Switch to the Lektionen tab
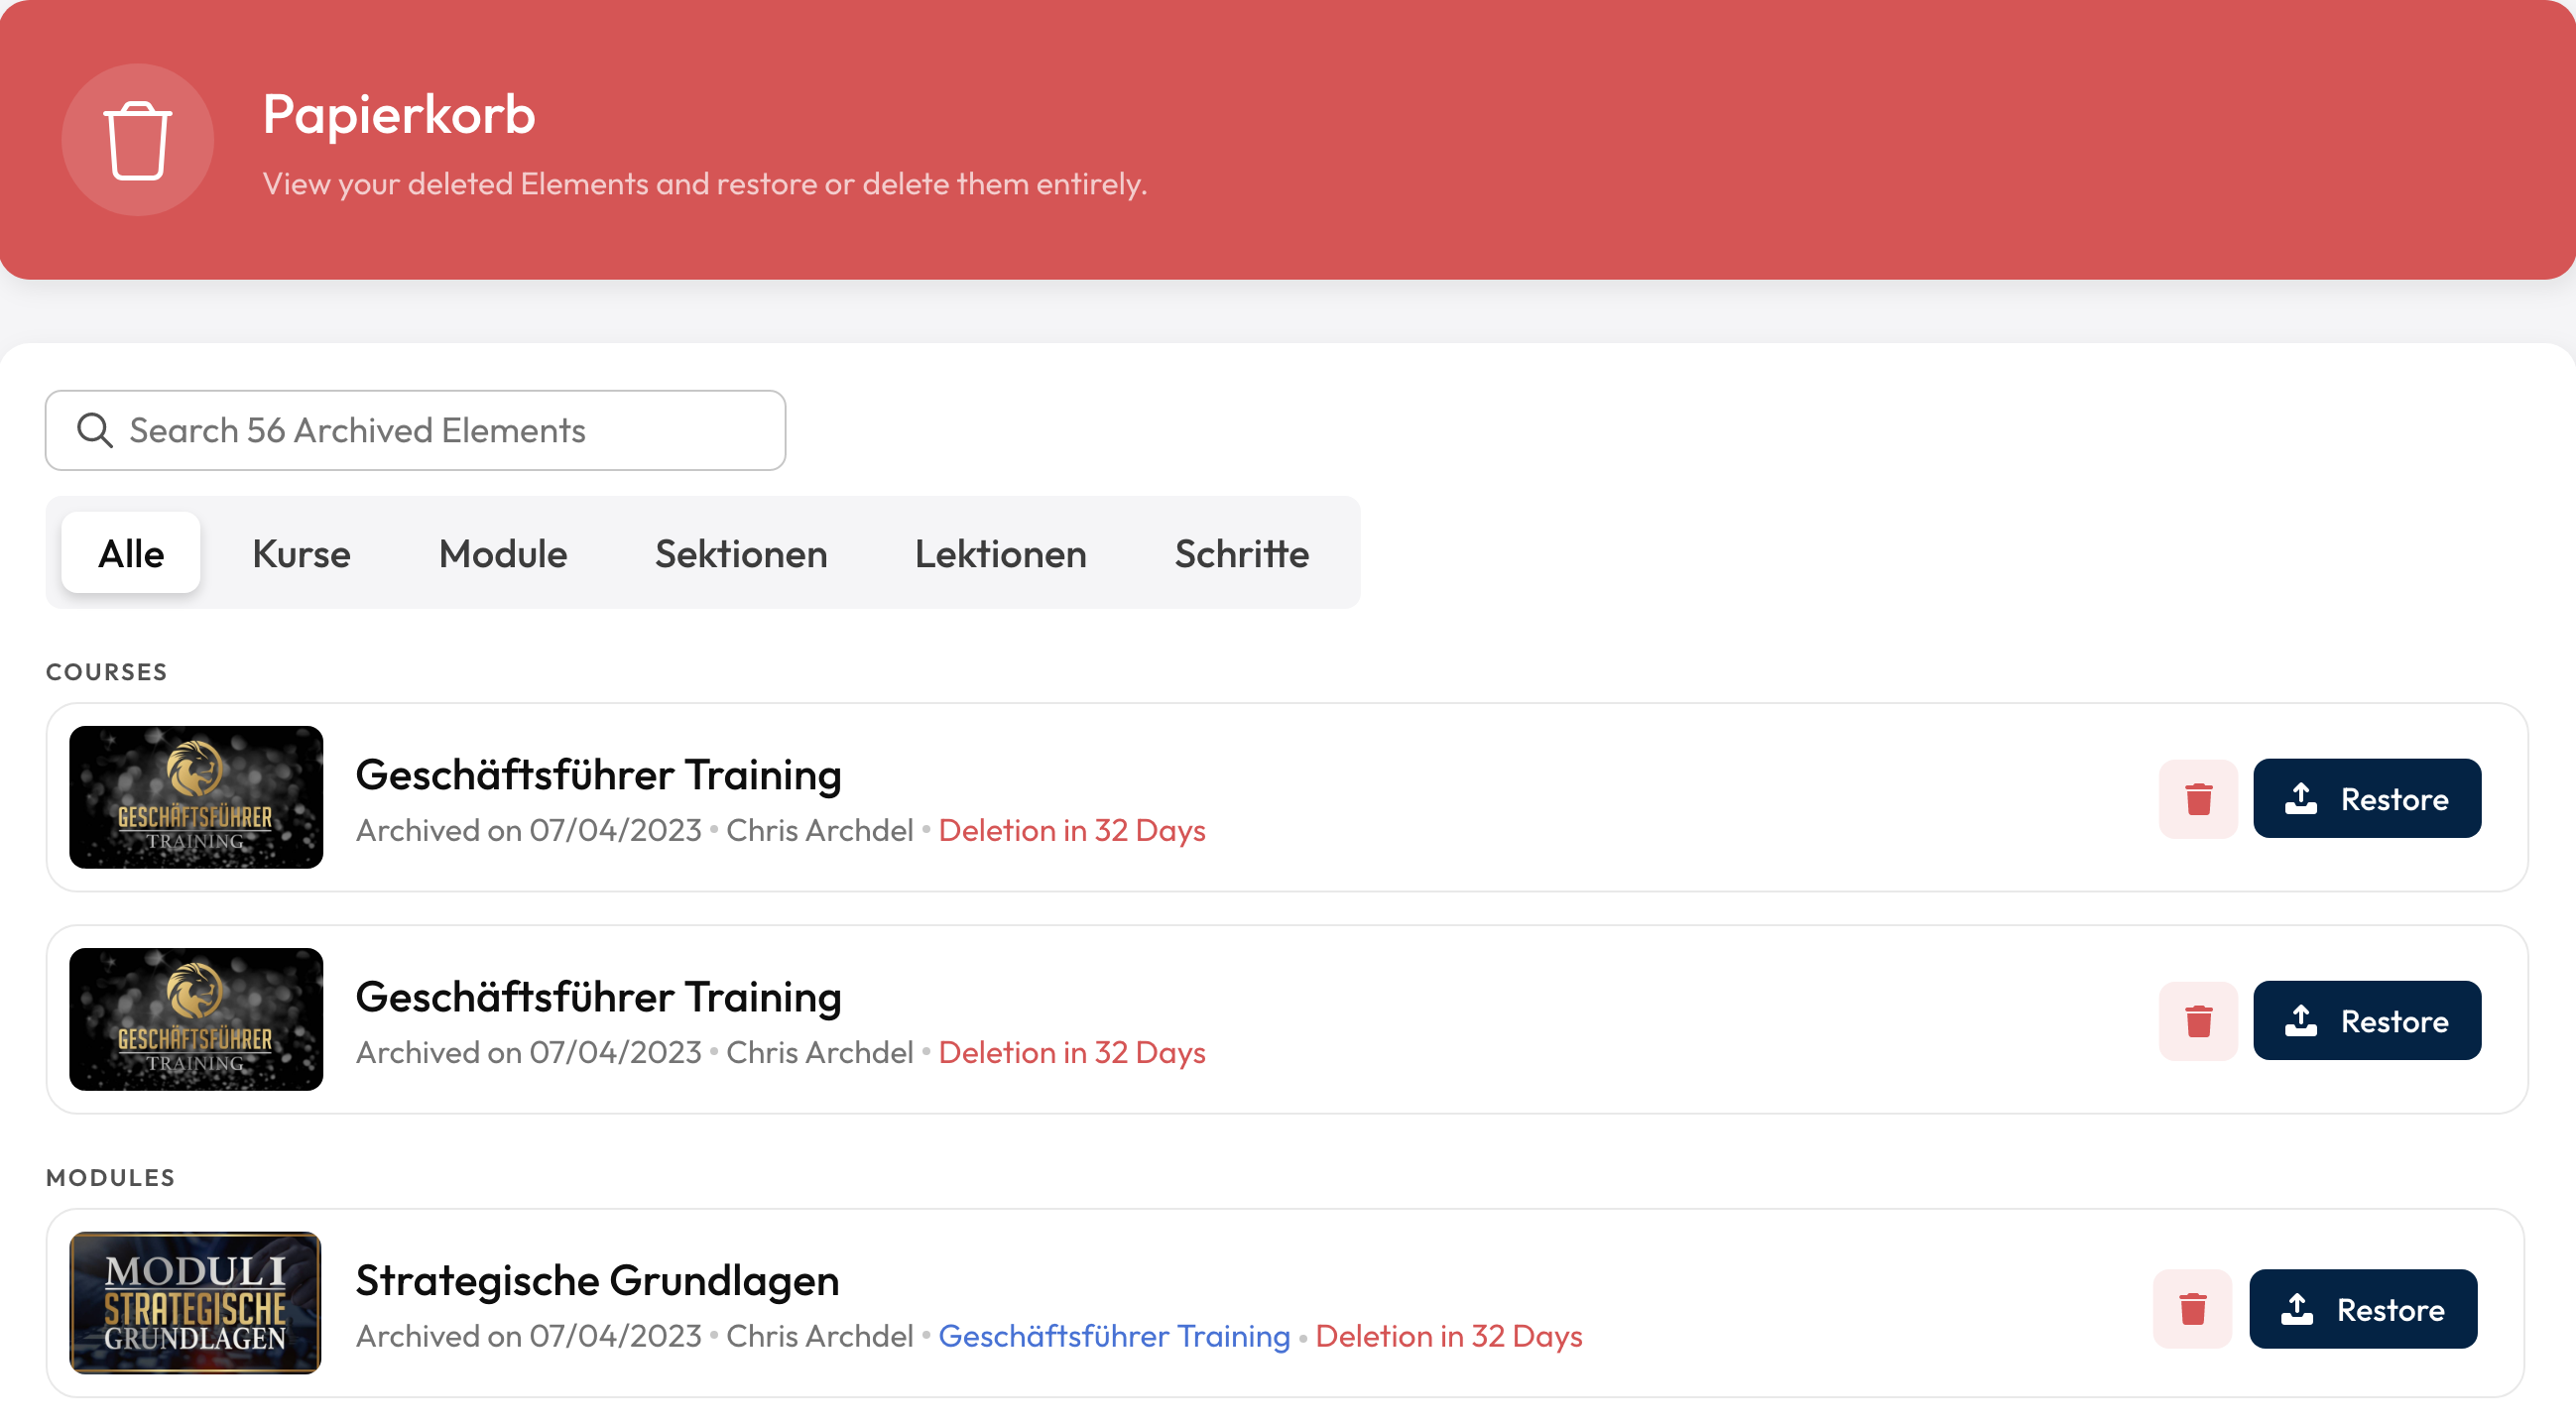The image size is (2576, 1425). click(1000, 553)
